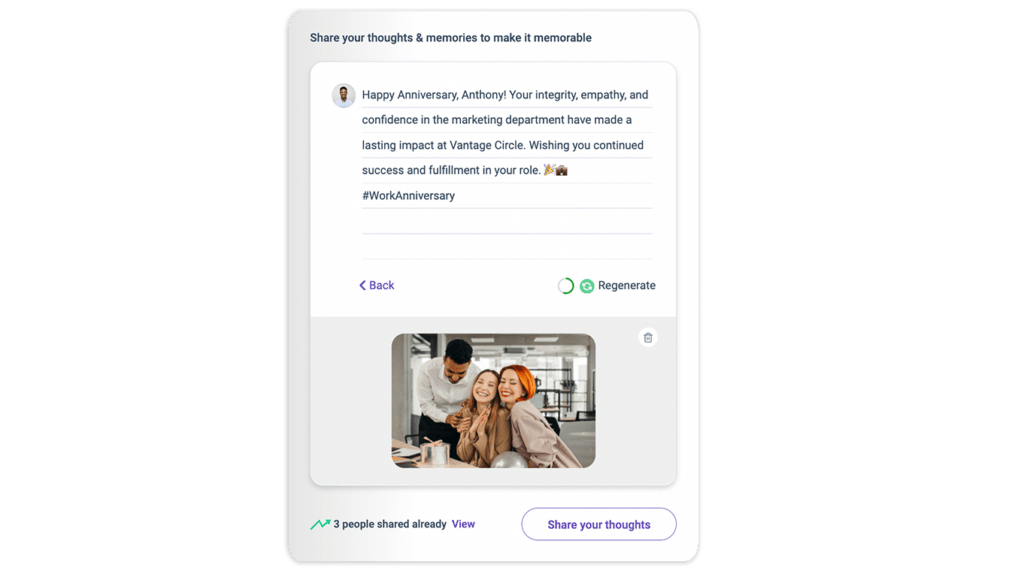Click the #WorkAnniversary hashtag line
This screenshot has height=574, width=1024.
(x=408, y=195)
